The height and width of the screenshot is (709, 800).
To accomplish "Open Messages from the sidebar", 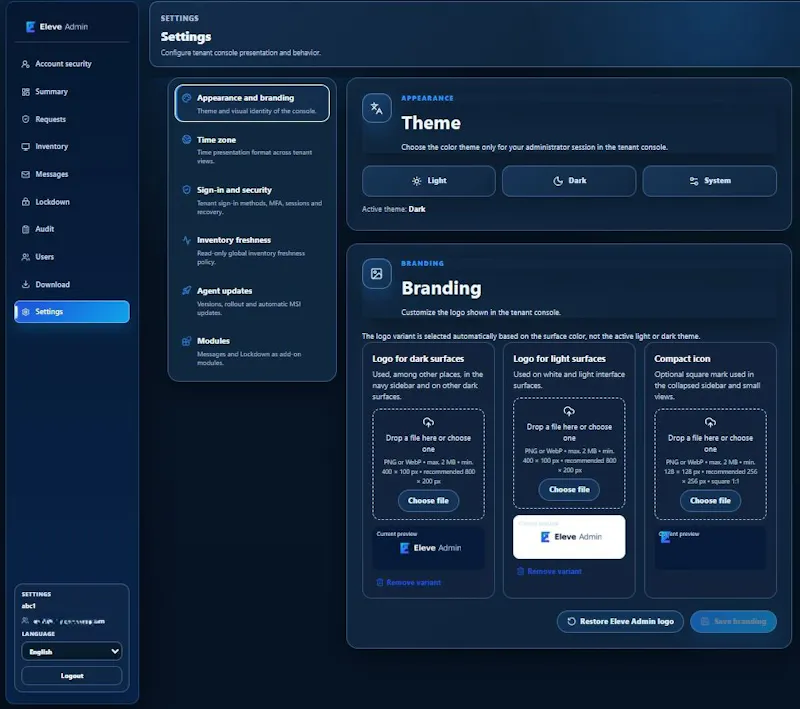I will [x=71, y=174].
